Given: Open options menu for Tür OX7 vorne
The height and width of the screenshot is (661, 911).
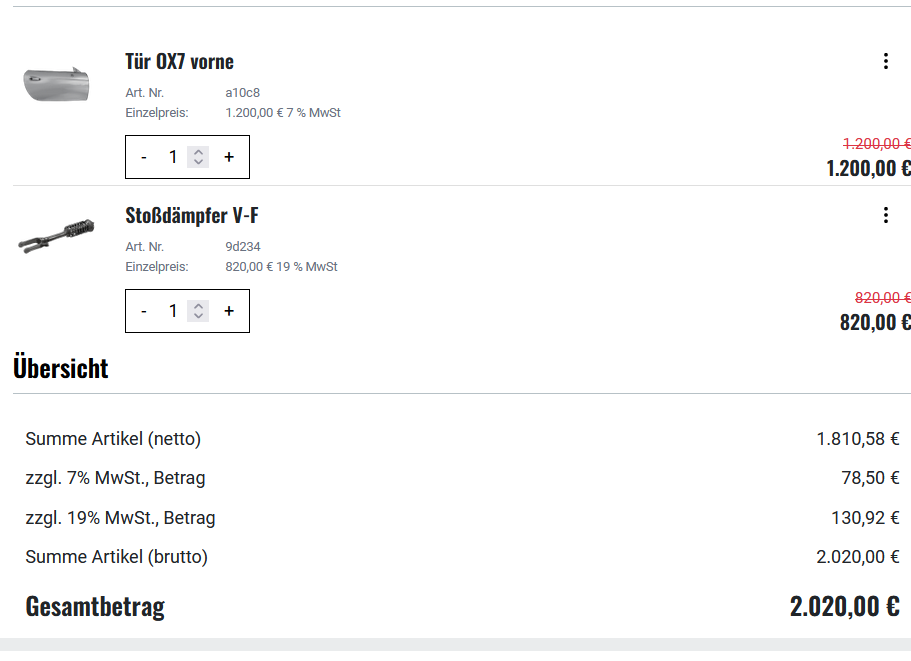Looking at the screenshot, I should (x=885, y=62).
